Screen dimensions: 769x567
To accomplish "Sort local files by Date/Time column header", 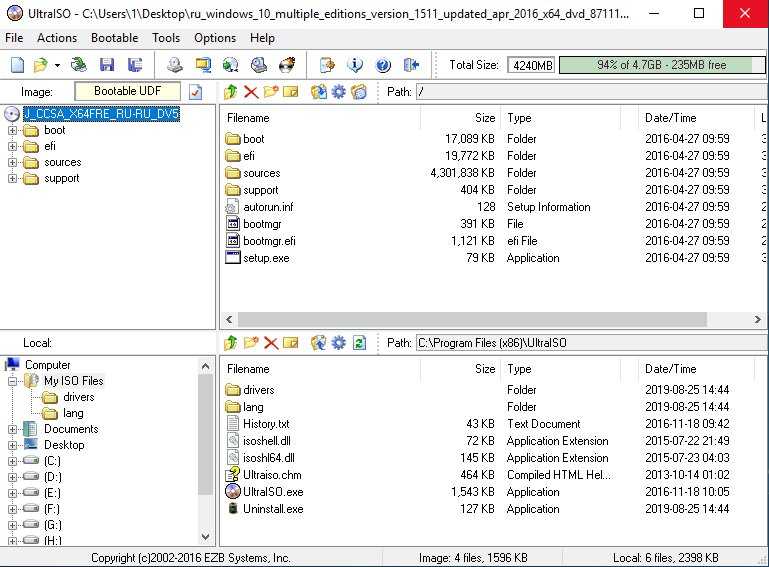I will point(694,369).
